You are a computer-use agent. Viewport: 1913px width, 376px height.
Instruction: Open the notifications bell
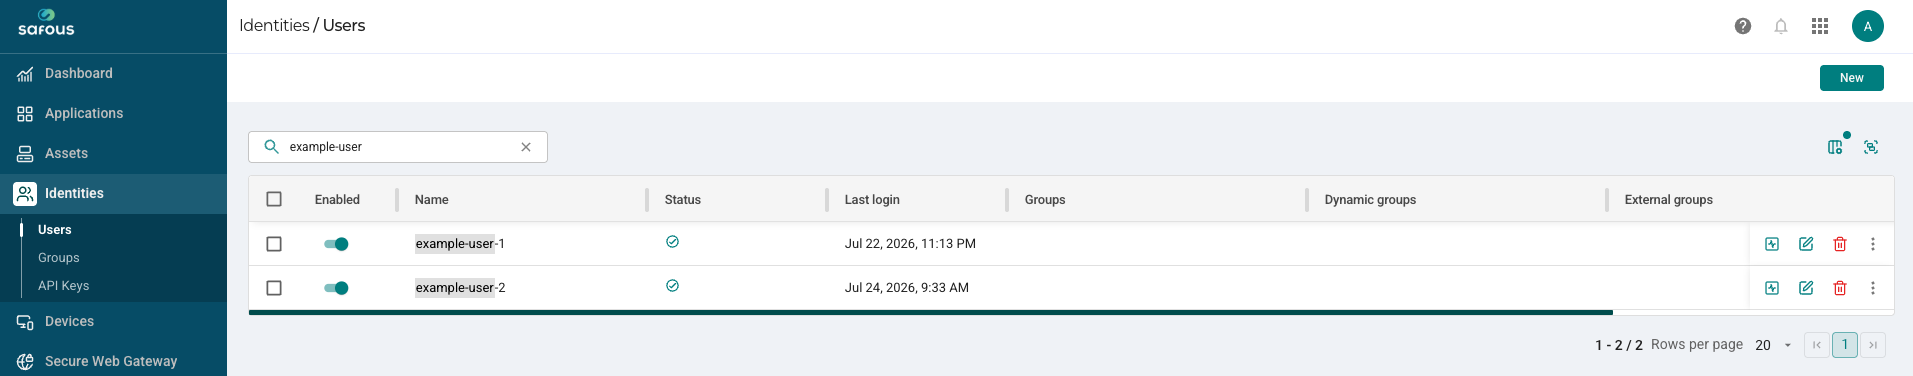click(x=1781, y=26)
